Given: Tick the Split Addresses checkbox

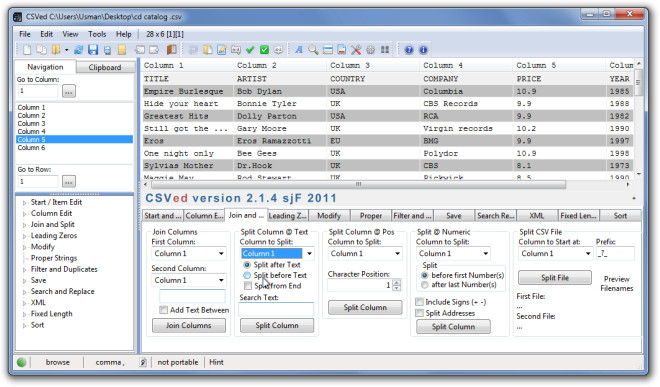Looking at the screenshot, I should pos(419,313).
